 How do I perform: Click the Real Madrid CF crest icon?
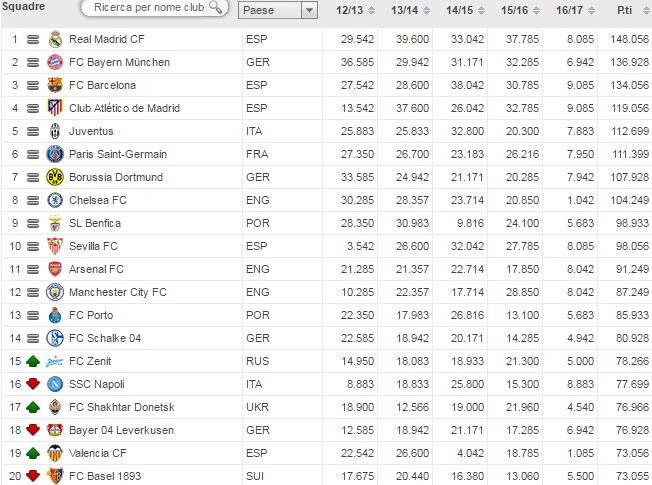click(54, 39)
